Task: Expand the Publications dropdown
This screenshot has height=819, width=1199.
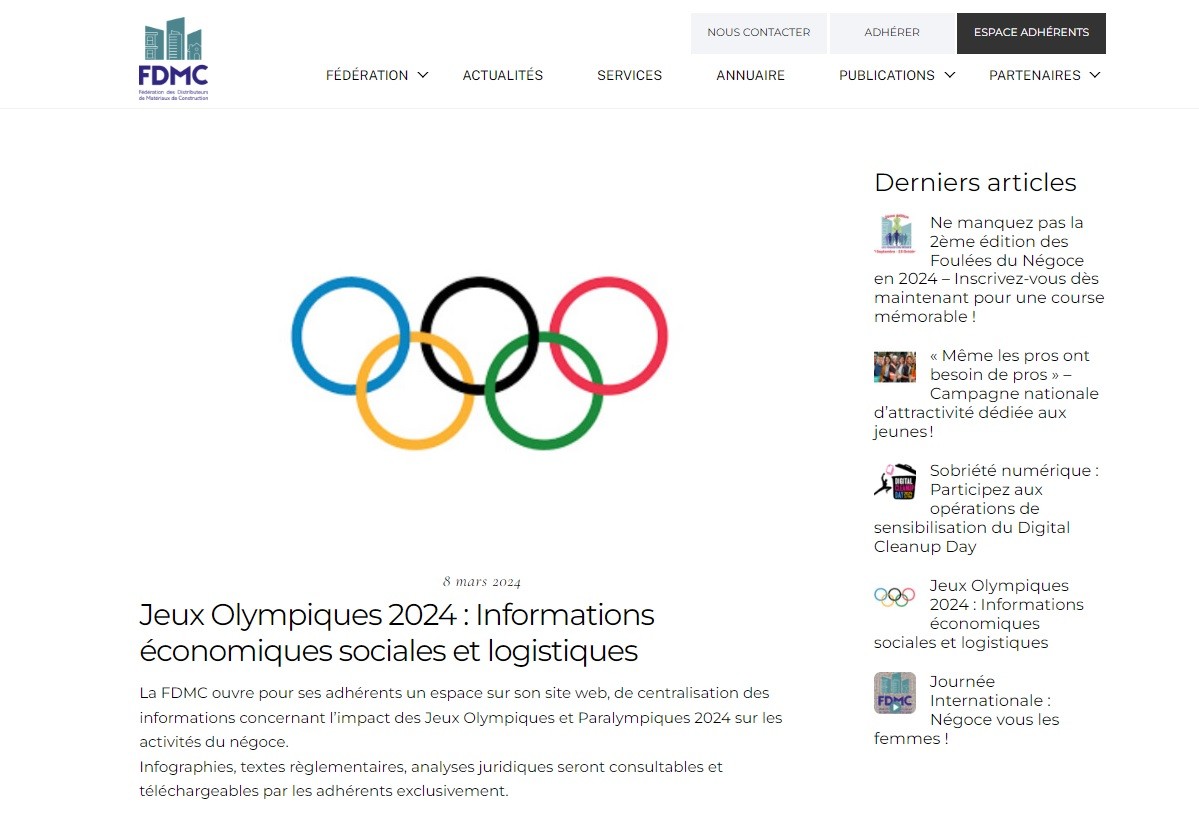Action: point(887,75)
